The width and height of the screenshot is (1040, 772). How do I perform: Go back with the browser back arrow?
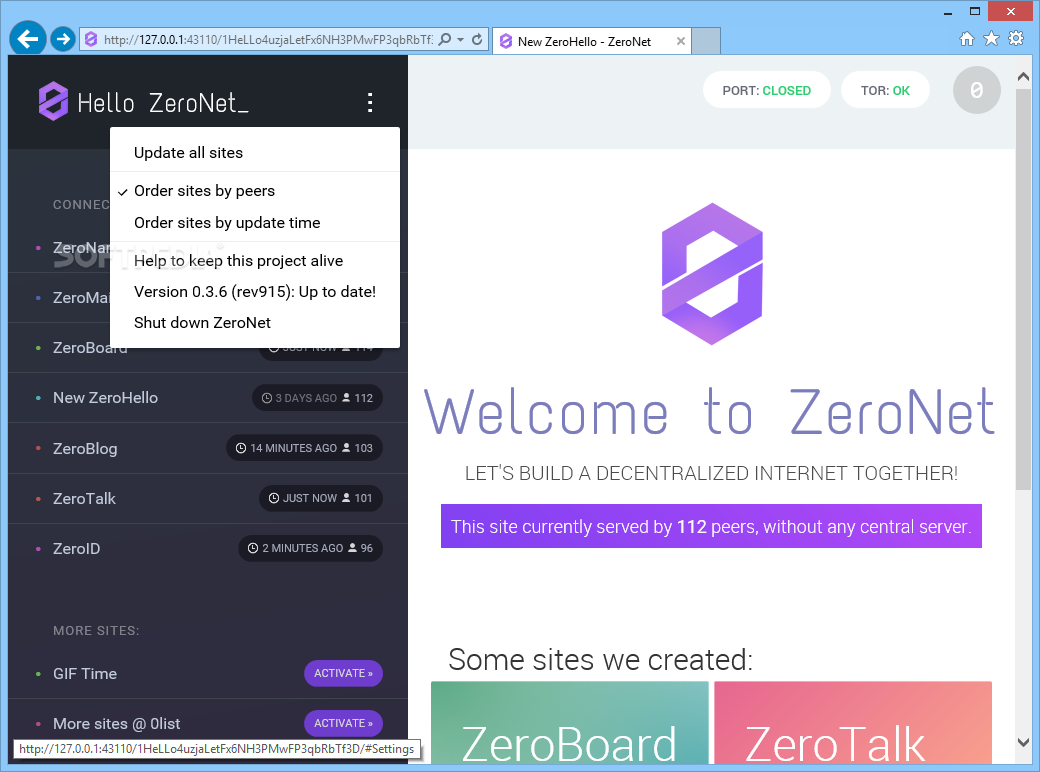tap(28, 39)
